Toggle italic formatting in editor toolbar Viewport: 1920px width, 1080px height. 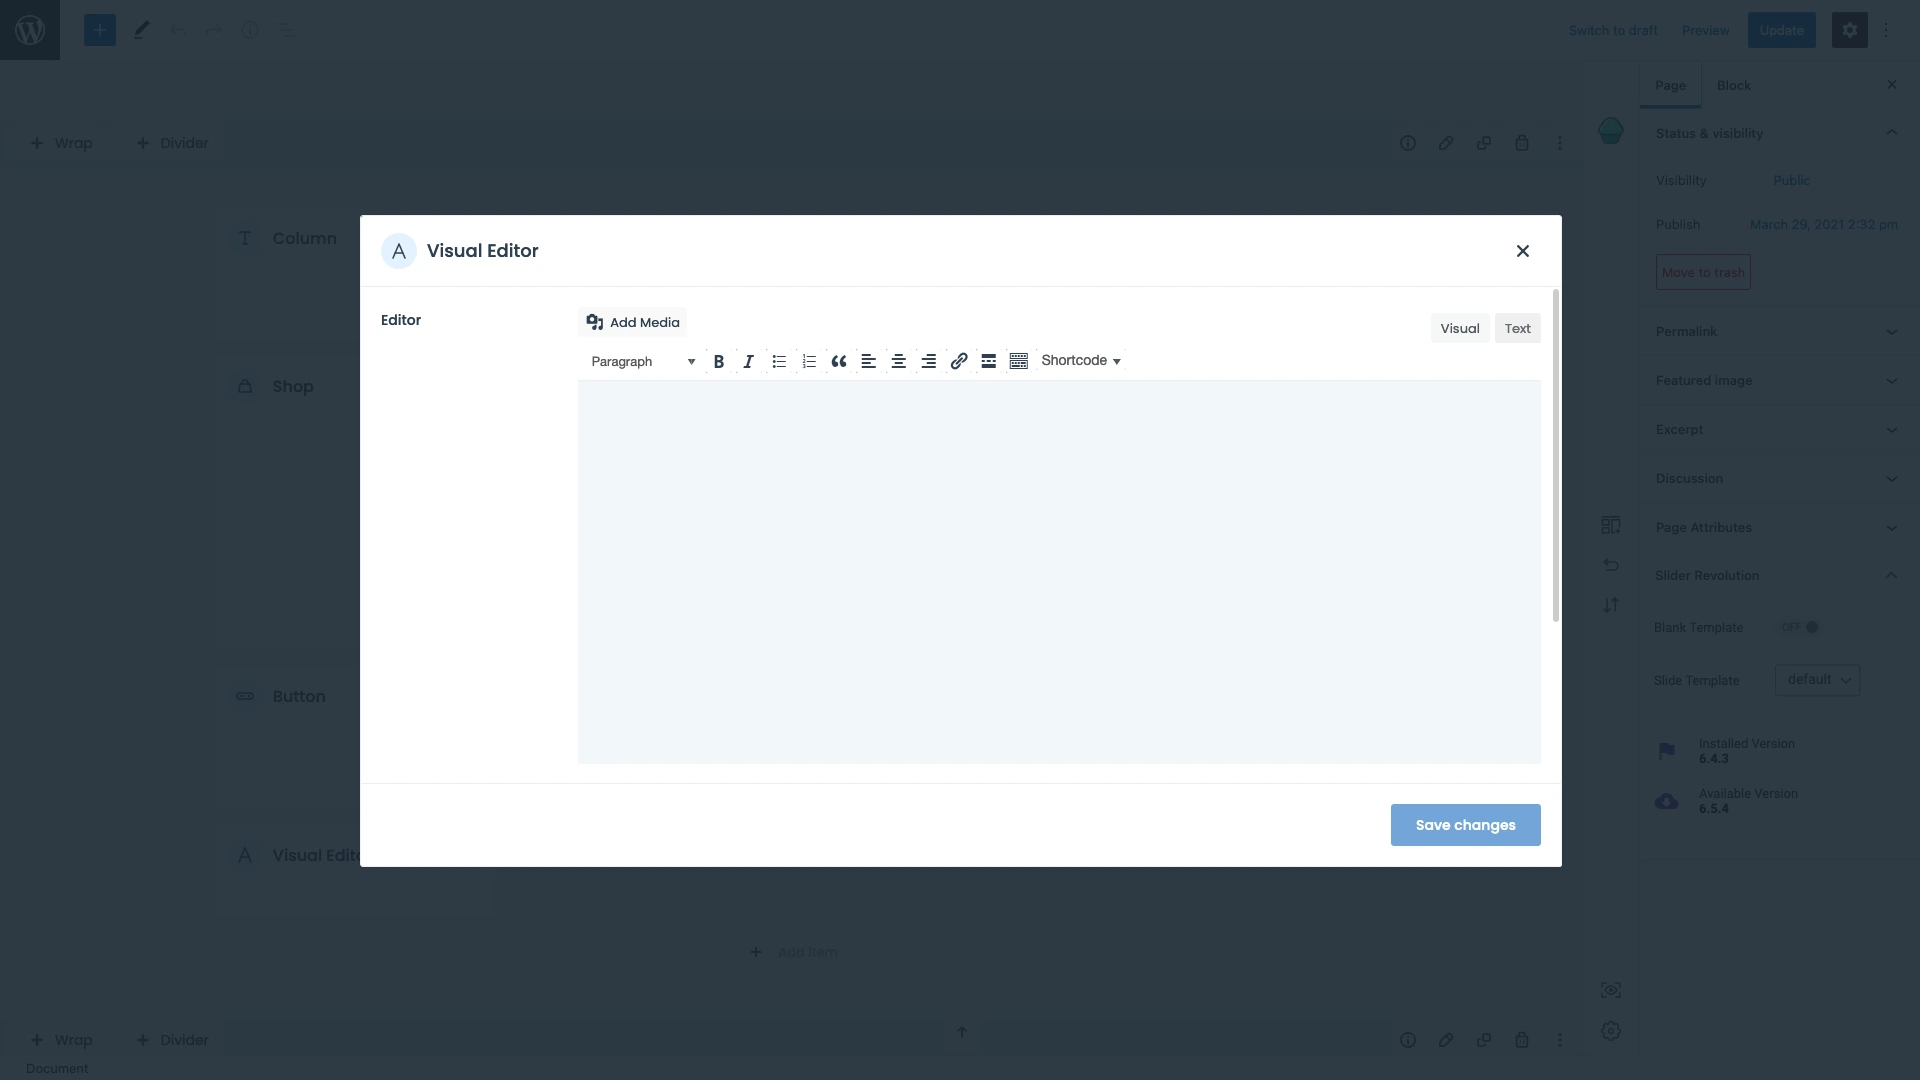pyautogui.click(x=748, y=361)
